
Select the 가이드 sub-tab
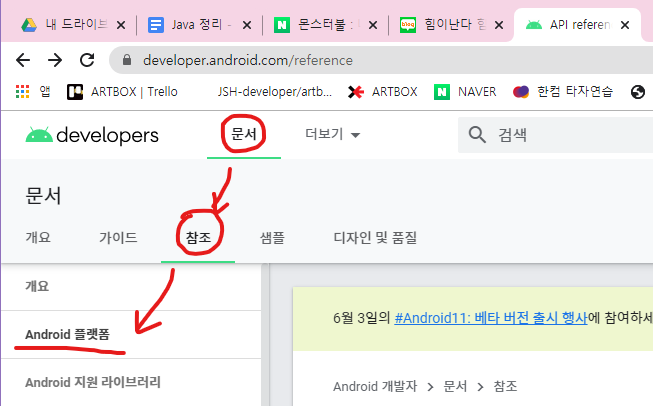click(118, 238)
